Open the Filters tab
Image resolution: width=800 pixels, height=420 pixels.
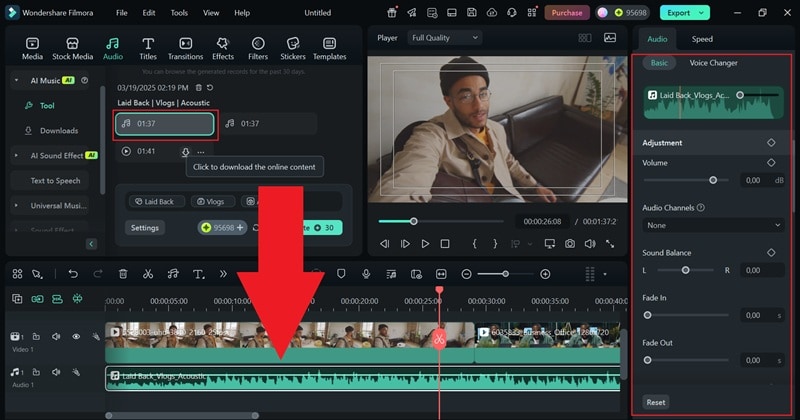click(x=258, y=49)
